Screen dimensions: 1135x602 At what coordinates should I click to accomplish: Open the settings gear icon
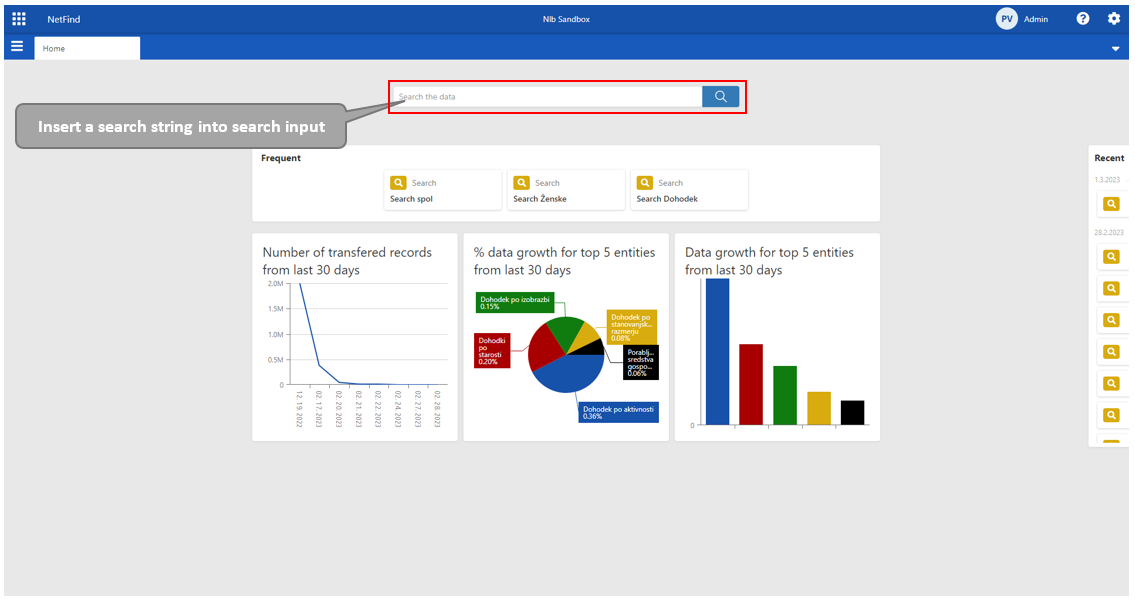(x=1114, y=19)
